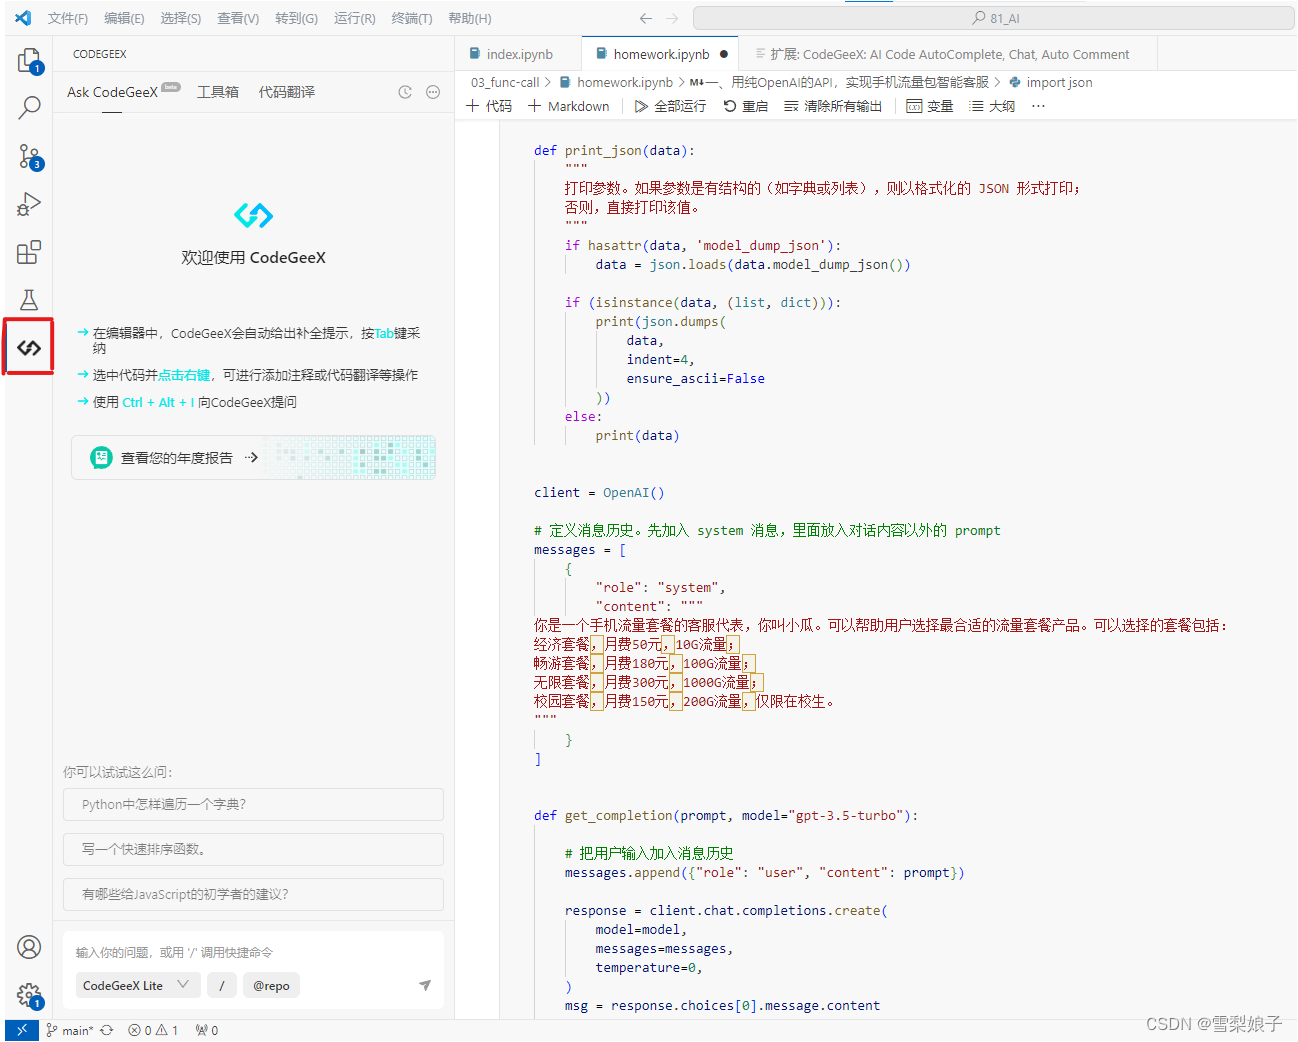The width and height of the screenshot is (1298, 1042).
Task: Select the Ask CodeGeeX tab
Action: (112, 92)
